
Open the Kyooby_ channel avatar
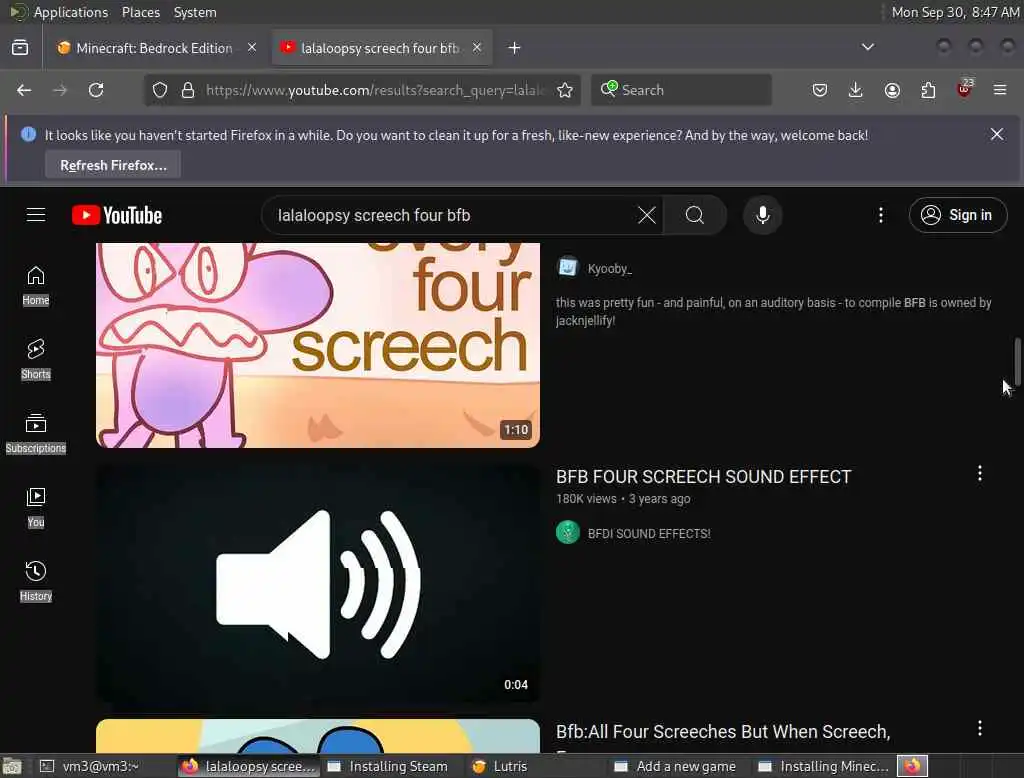(568, 267)
